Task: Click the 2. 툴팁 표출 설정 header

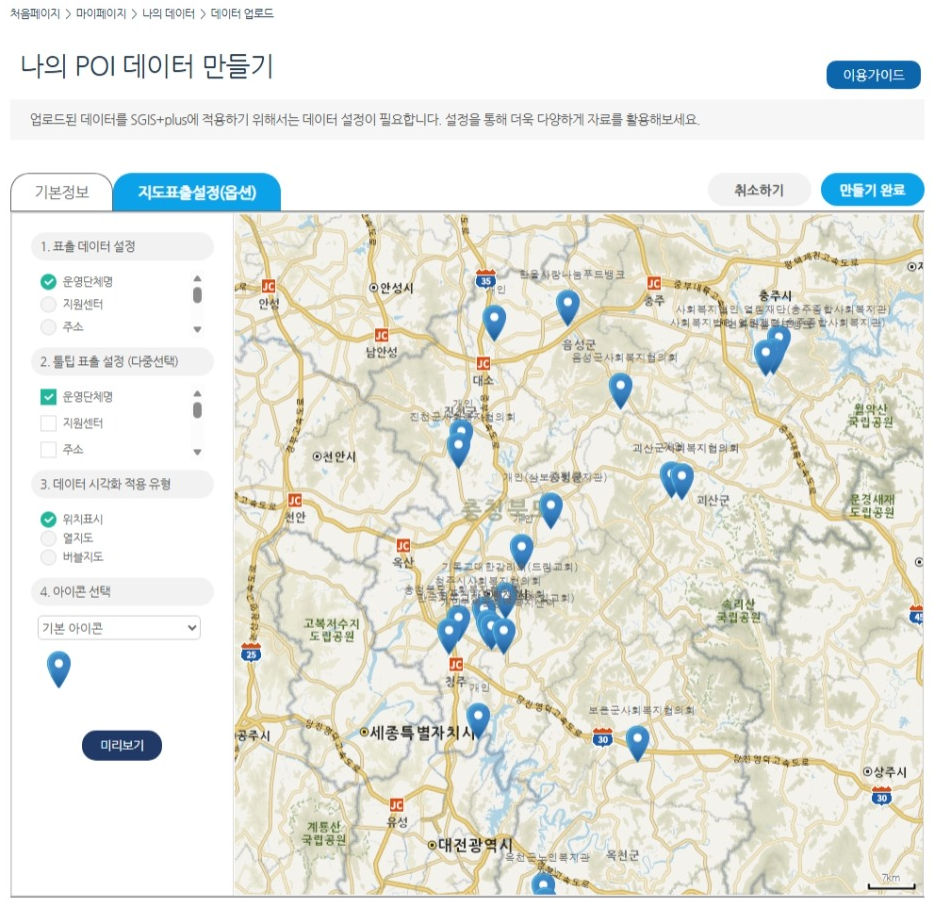Action: click(122, 361)
